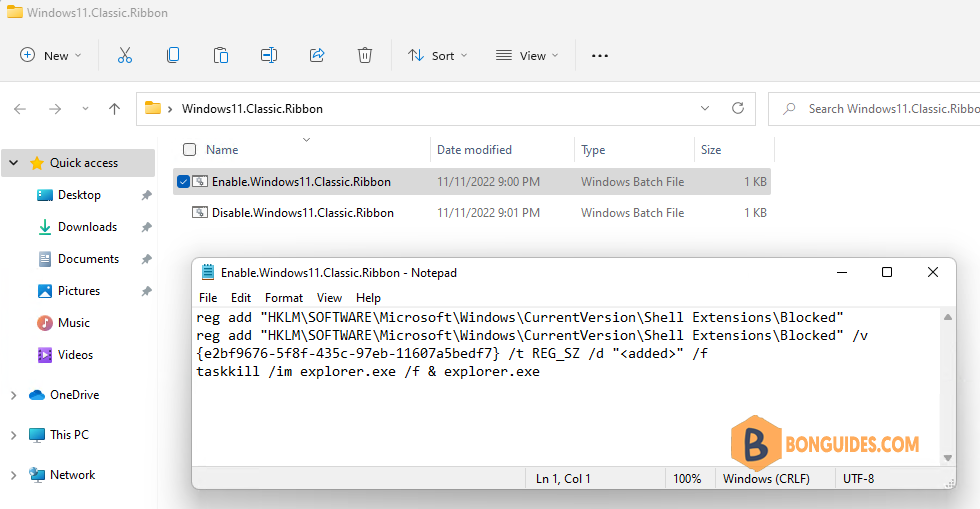This screenshot has width=980, height=509.
Task: Open the Sort dropdown
Action: pyautogui.click(x=438, y=56)
